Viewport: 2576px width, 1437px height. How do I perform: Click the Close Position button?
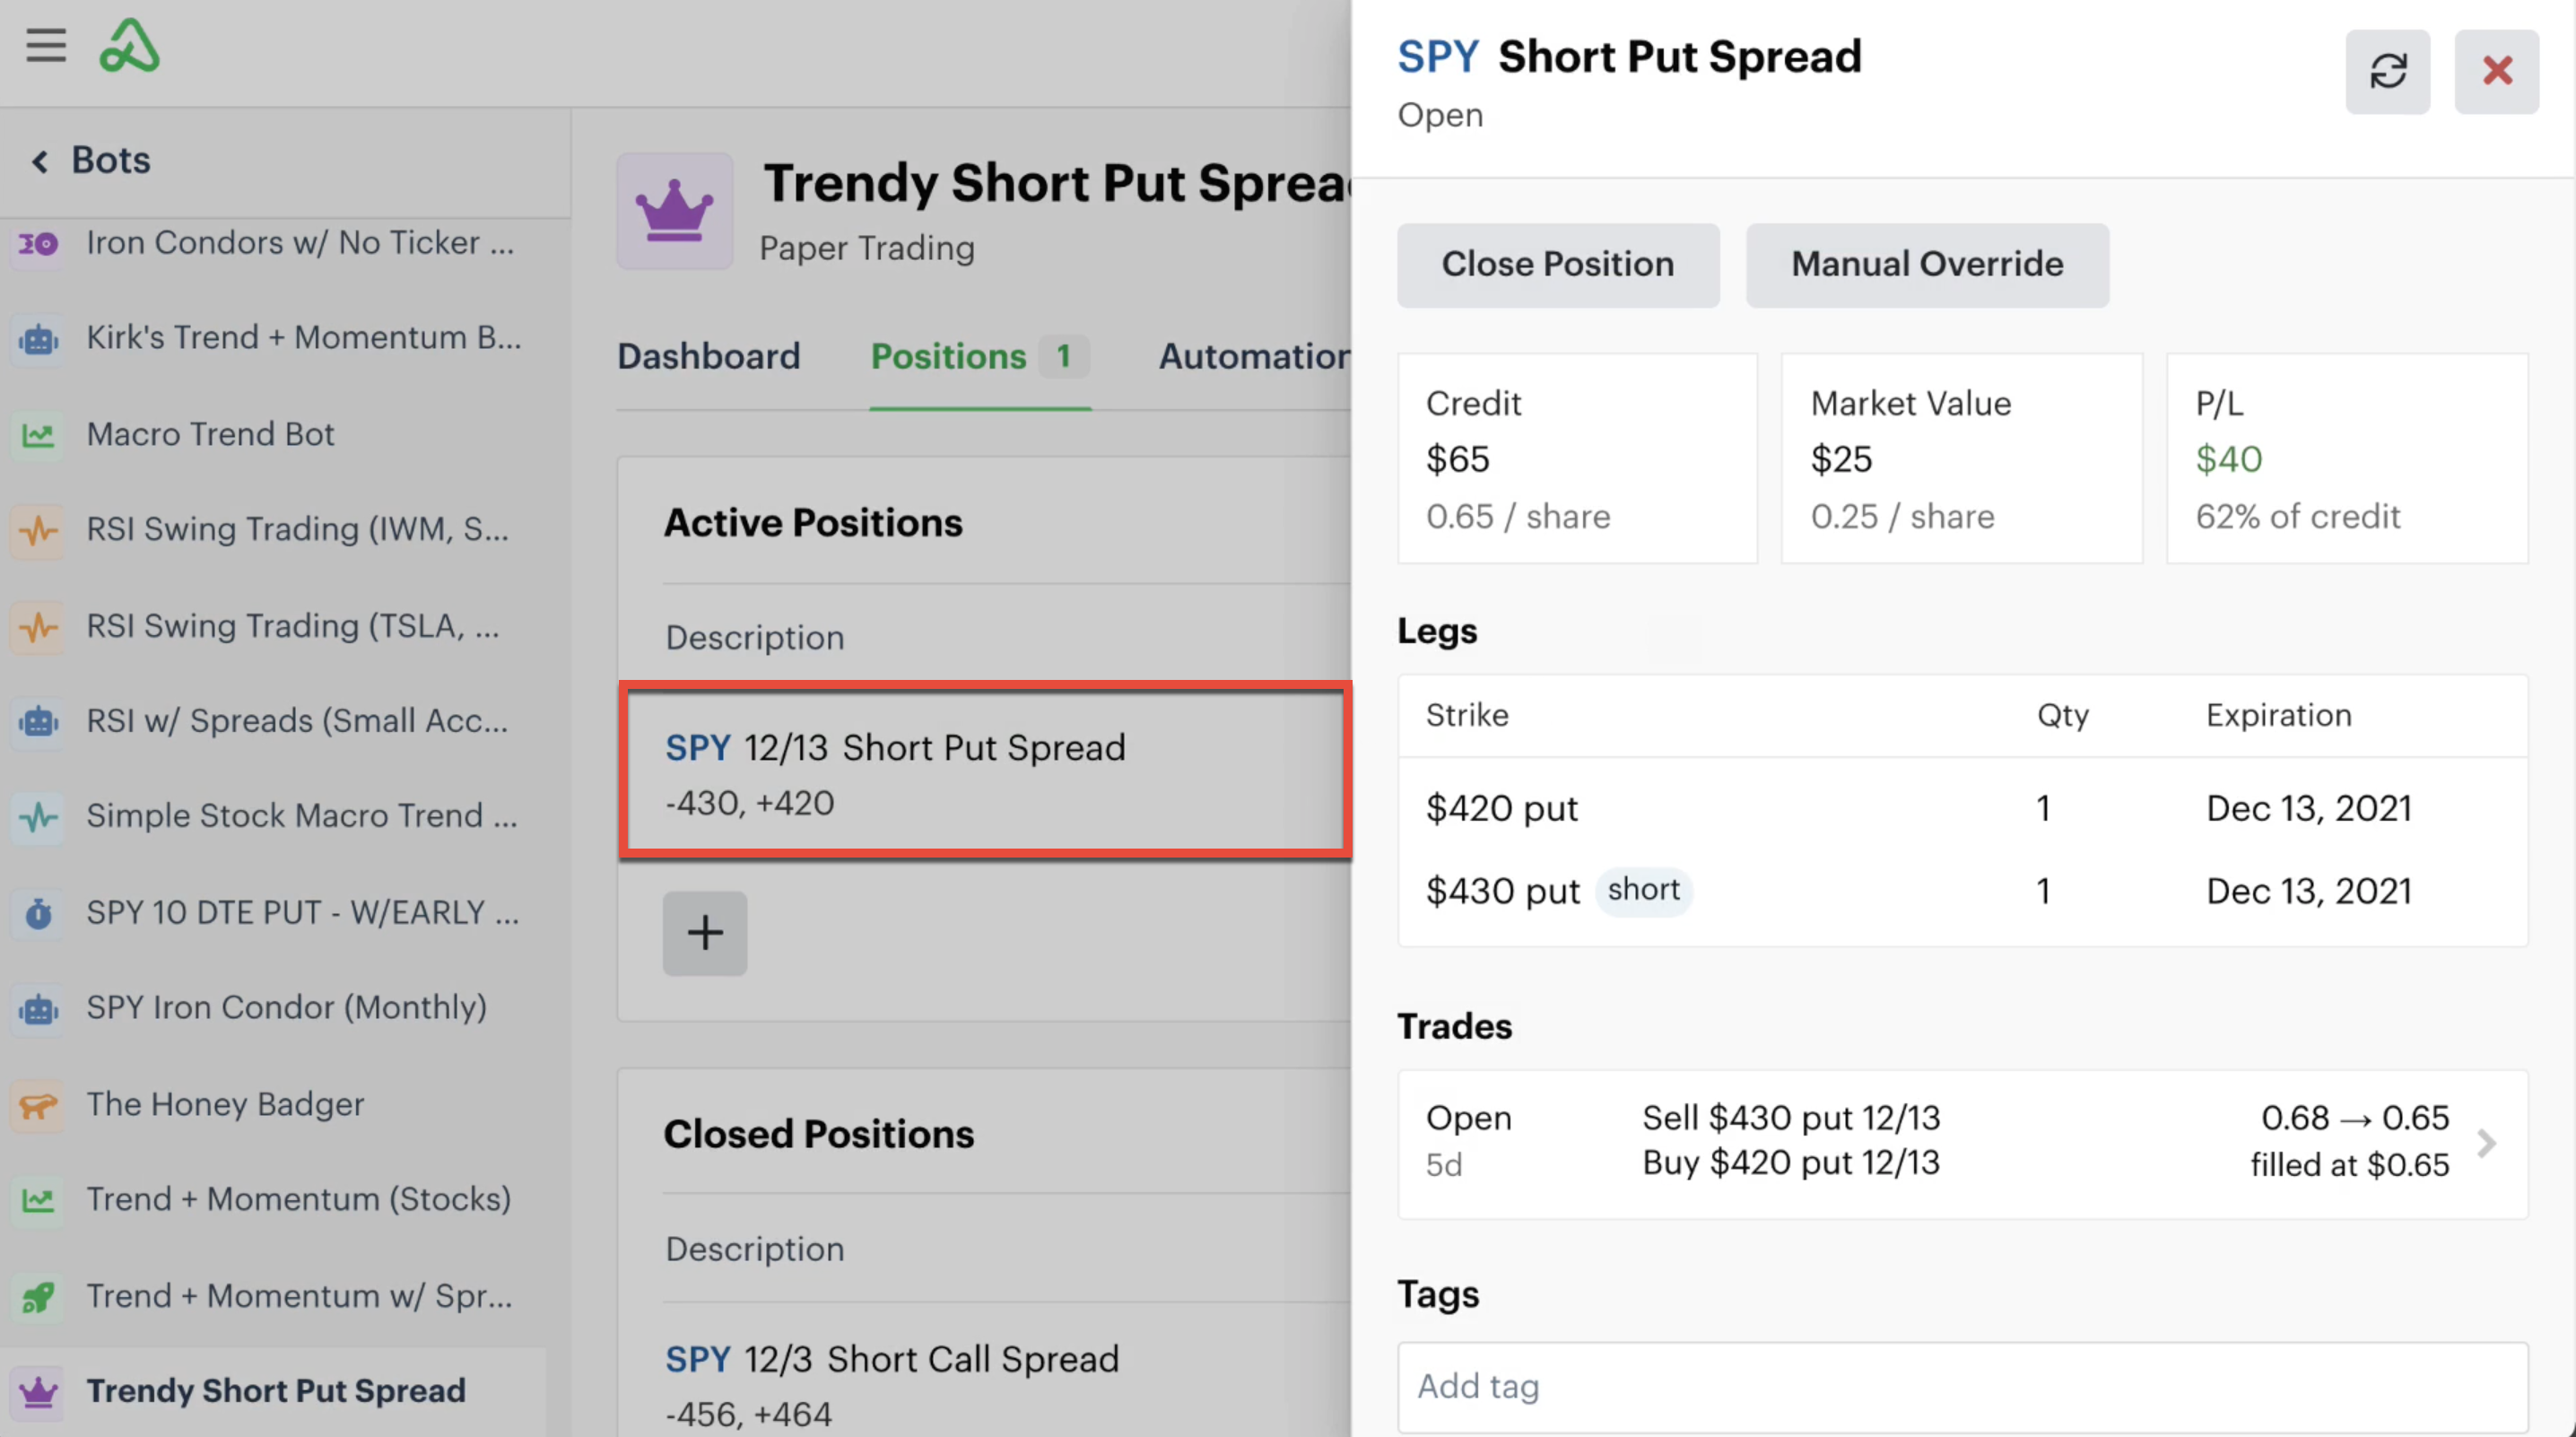coord(1558,264)
